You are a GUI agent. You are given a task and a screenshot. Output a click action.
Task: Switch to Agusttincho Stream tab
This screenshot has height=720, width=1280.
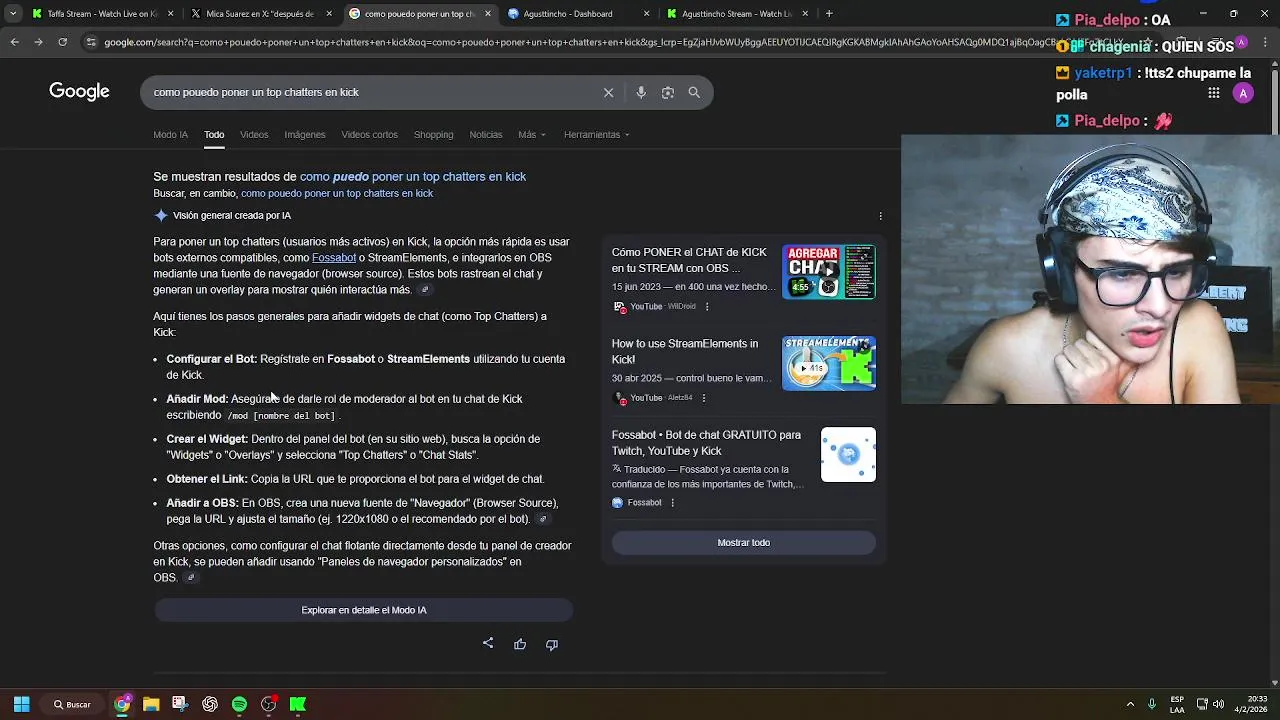point(736,14)
